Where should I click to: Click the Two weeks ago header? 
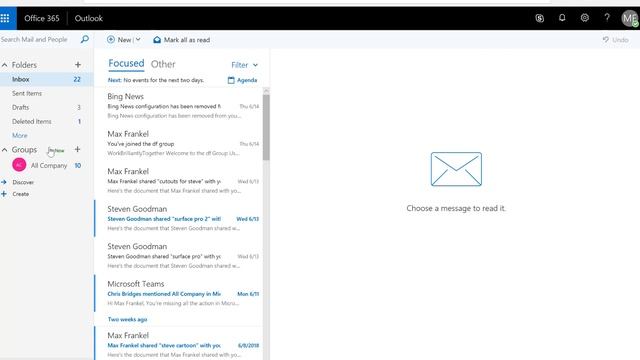click(x=127, y=319)
